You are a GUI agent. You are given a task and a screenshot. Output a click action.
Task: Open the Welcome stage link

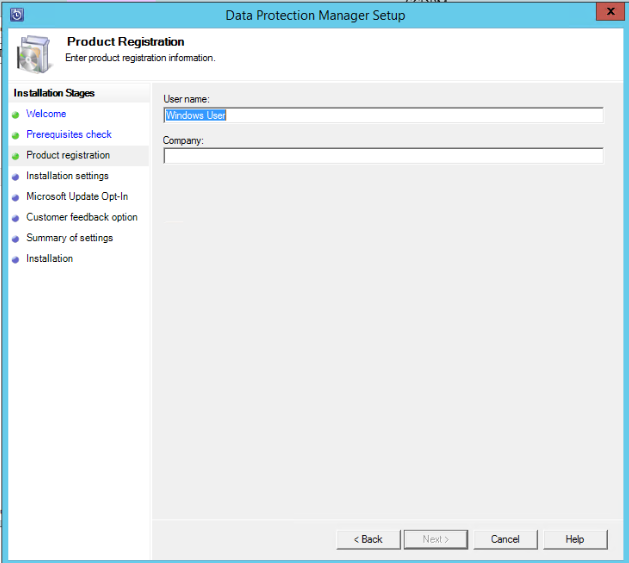tap(46, 114)
